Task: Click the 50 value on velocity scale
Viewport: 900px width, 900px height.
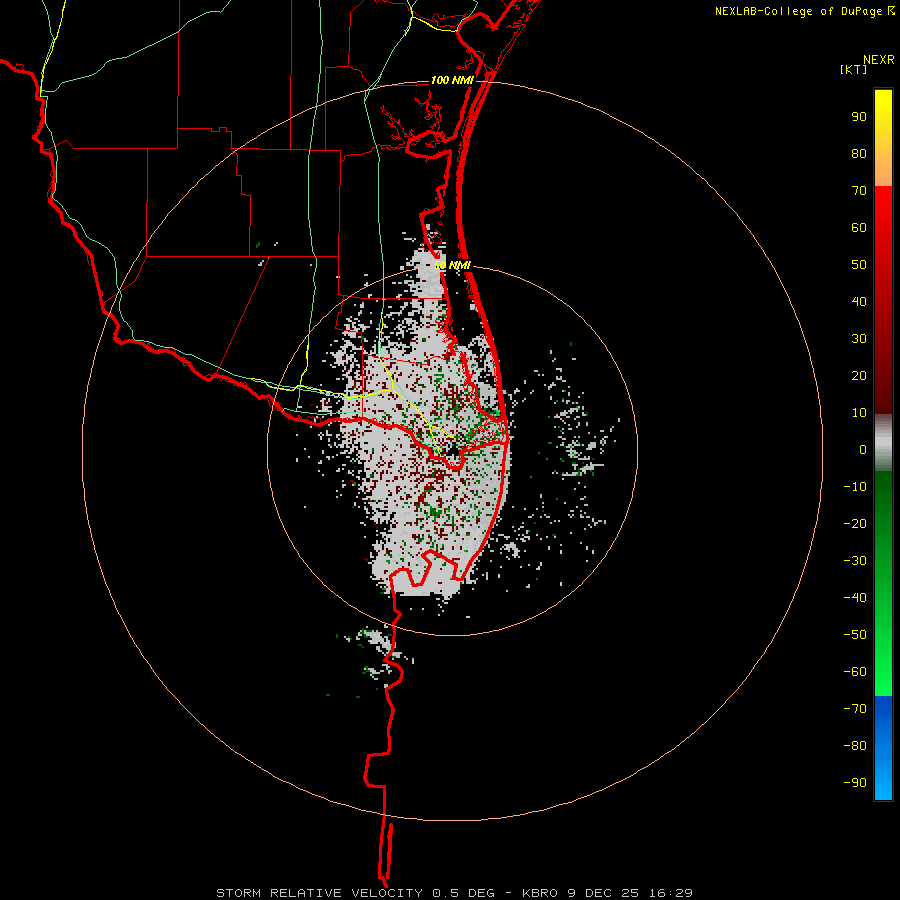Action: [x=859, y=265]
